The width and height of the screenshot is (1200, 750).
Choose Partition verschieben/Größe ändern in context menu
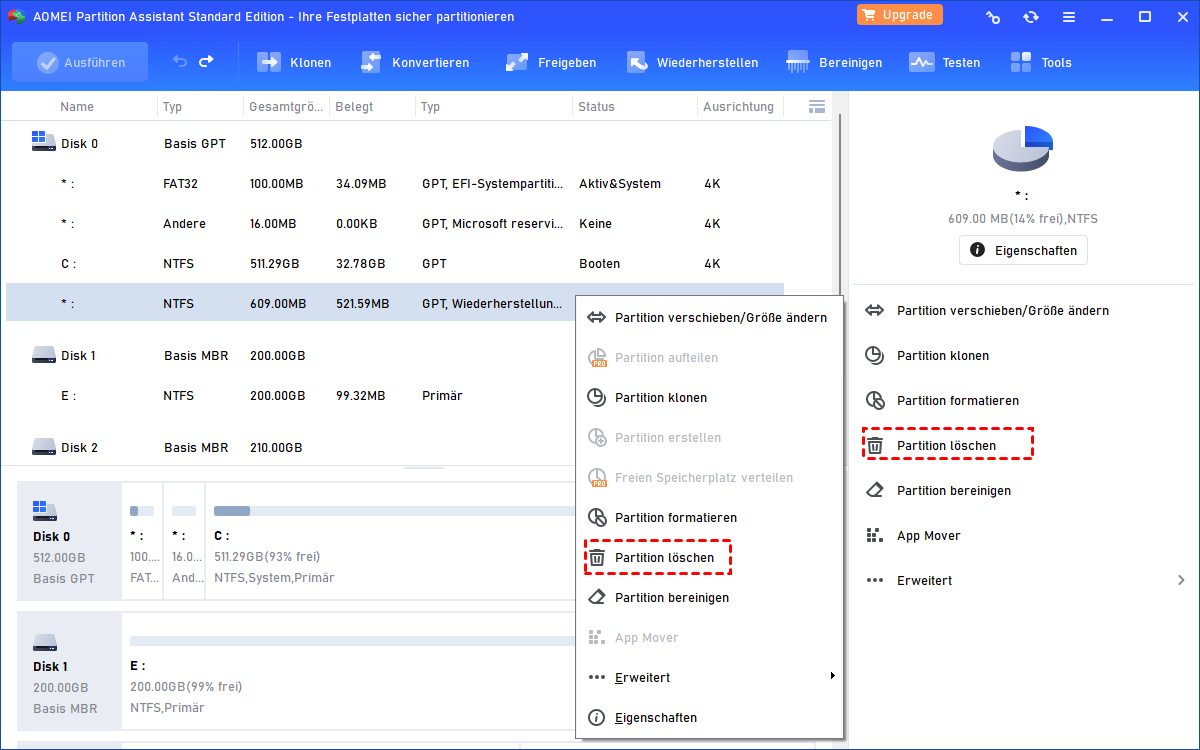709,318
